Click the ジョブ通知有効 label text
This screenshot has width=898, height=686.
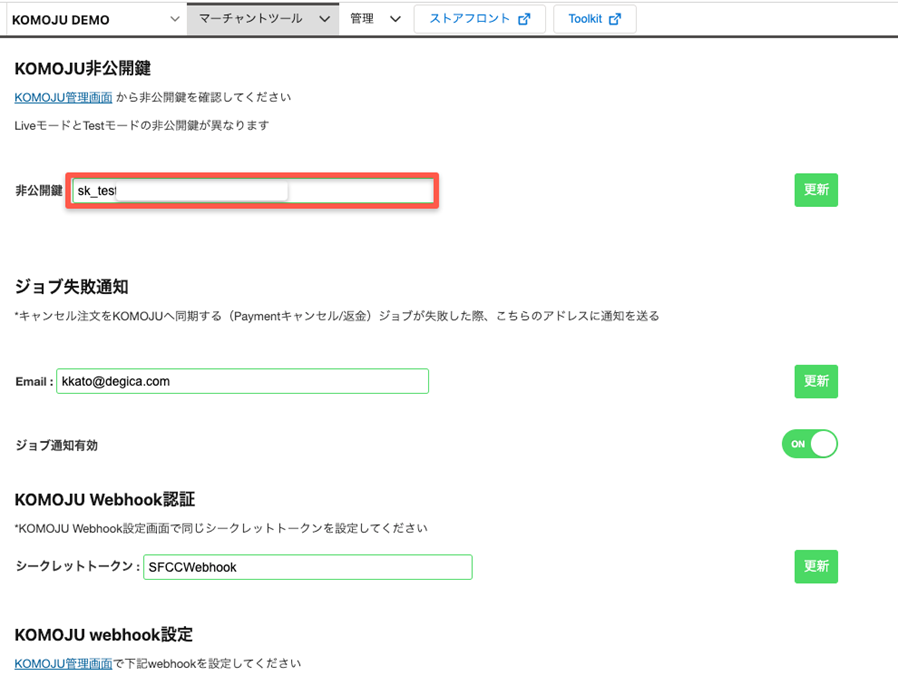coord(57,445)
